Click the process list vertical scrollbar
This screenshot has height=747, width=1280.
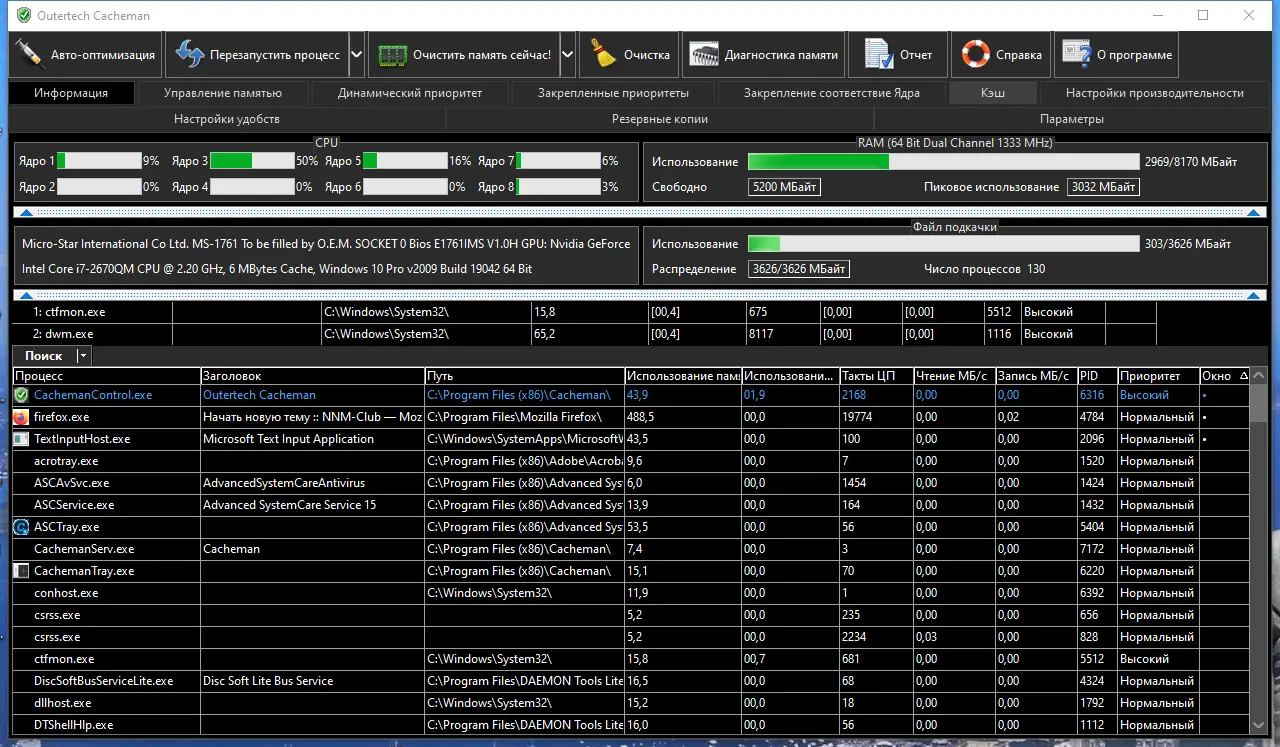pos(1260,550)
